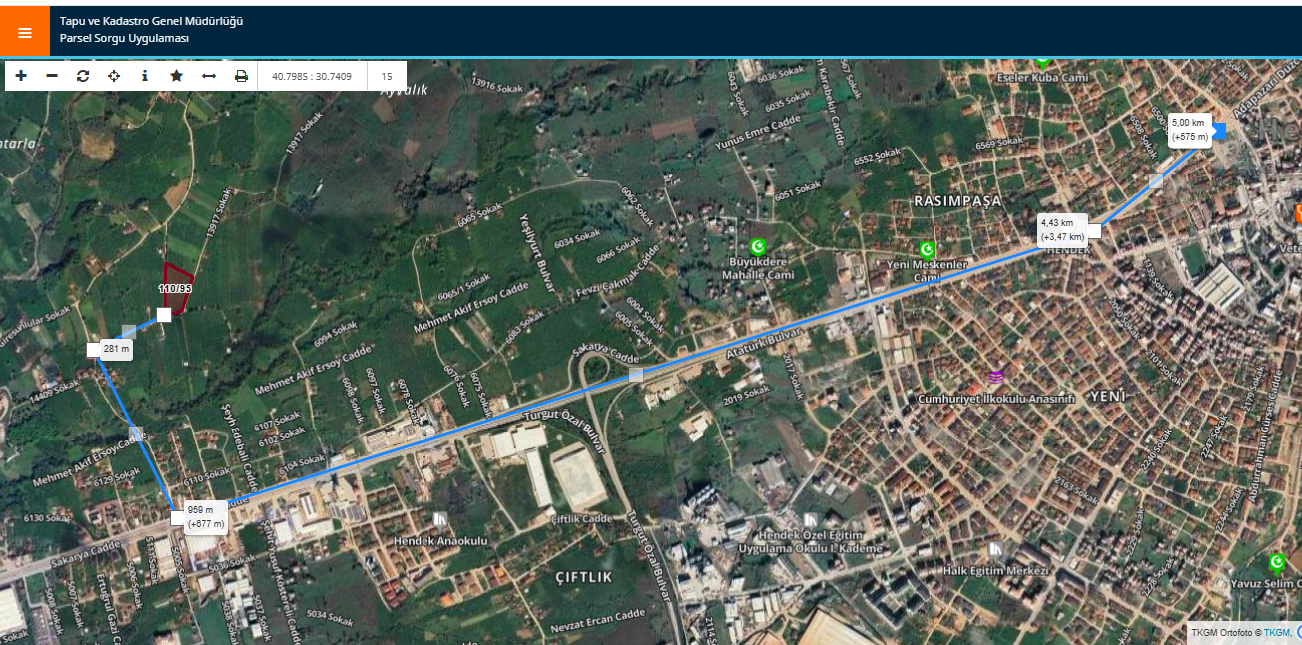
Task: Select the red parcel 110/35 on map
Action: click(178, 280)
